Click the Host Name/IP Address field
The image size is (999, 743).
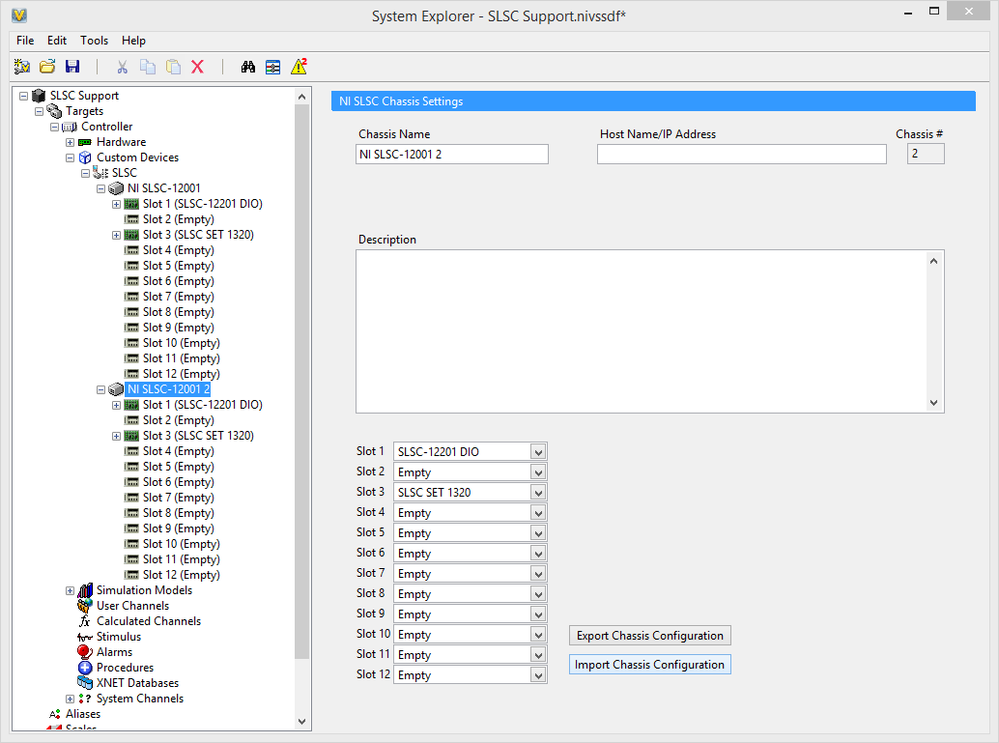tap(741, 154)
